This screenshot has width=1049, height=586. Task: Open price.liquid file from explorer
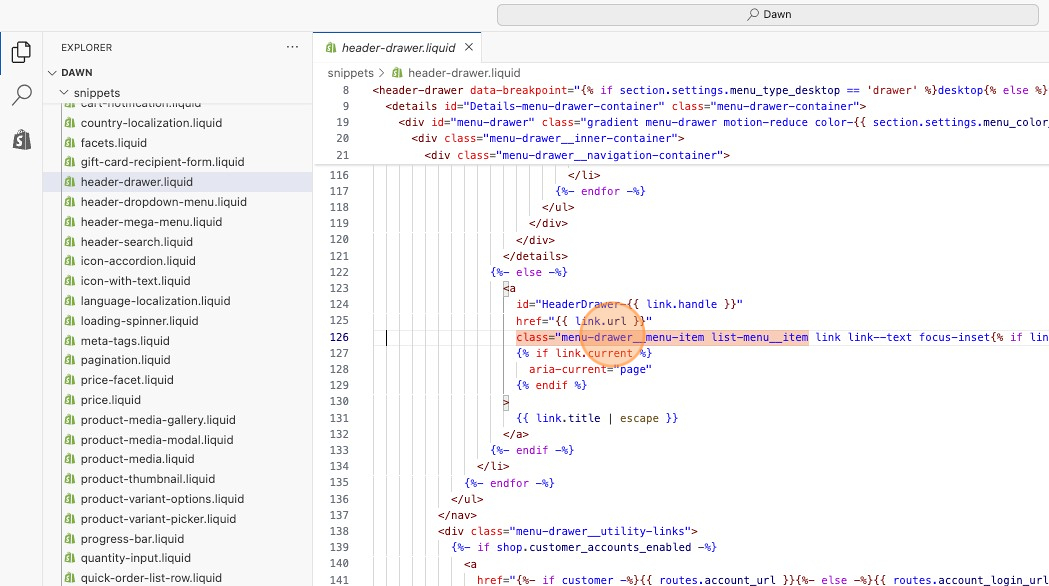click(x=109, y=400)
